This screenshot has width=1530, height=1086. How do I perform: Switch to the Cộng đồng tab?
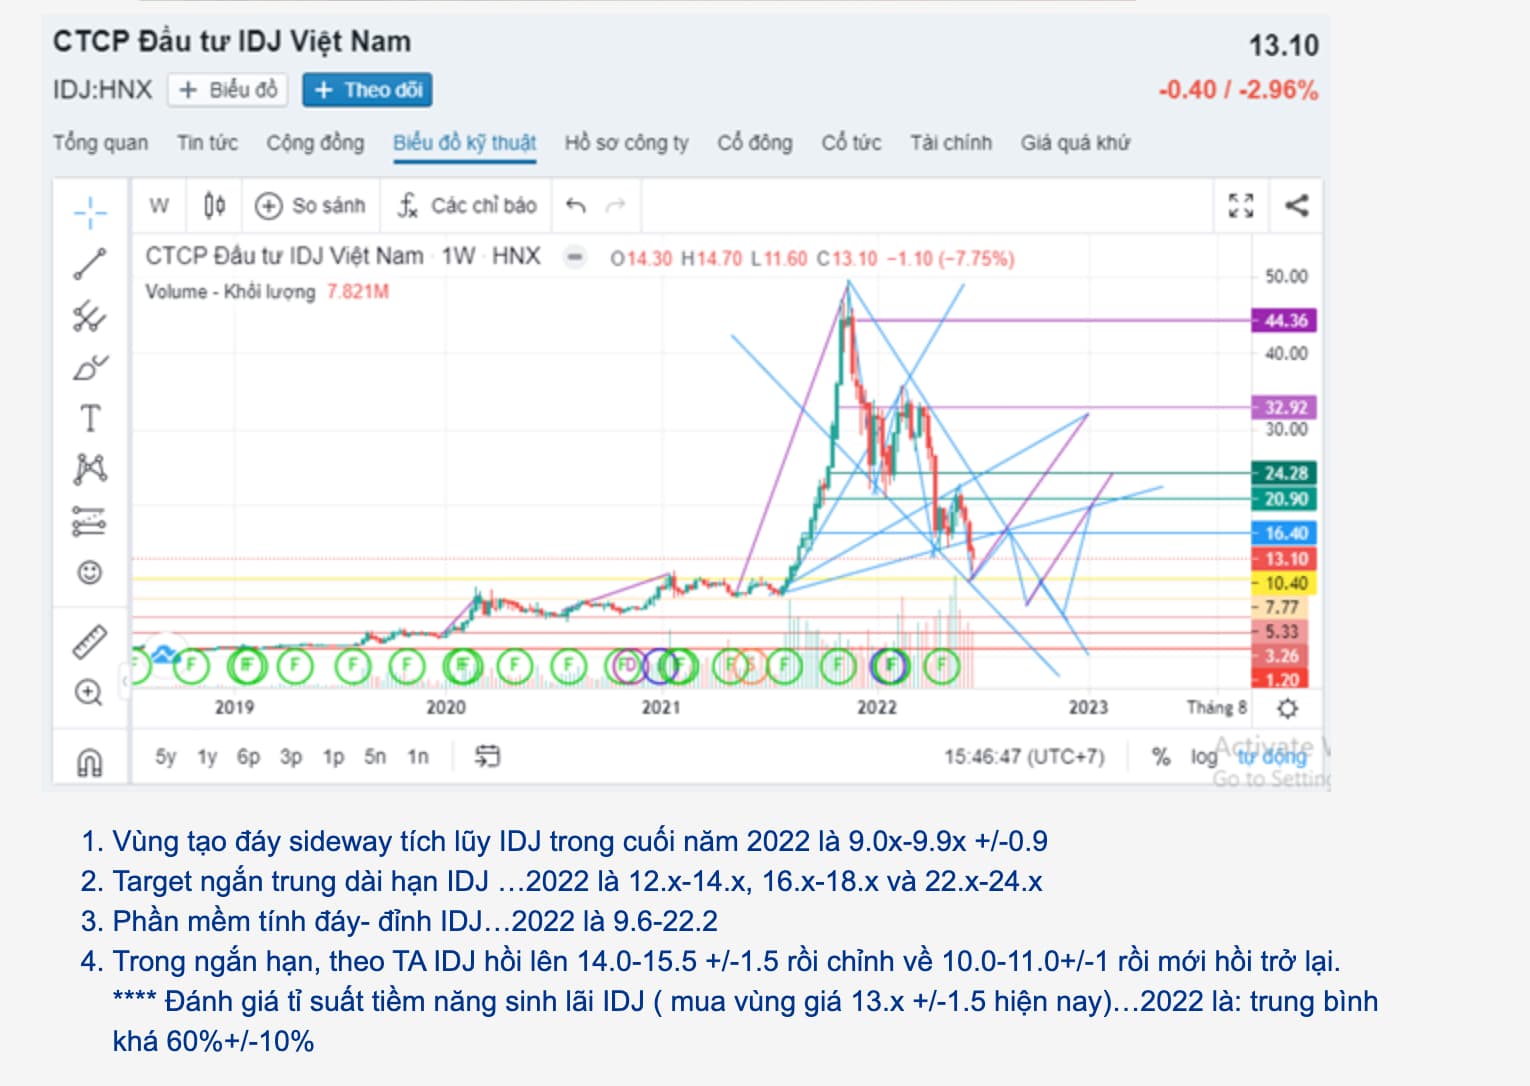coord(315,143)
